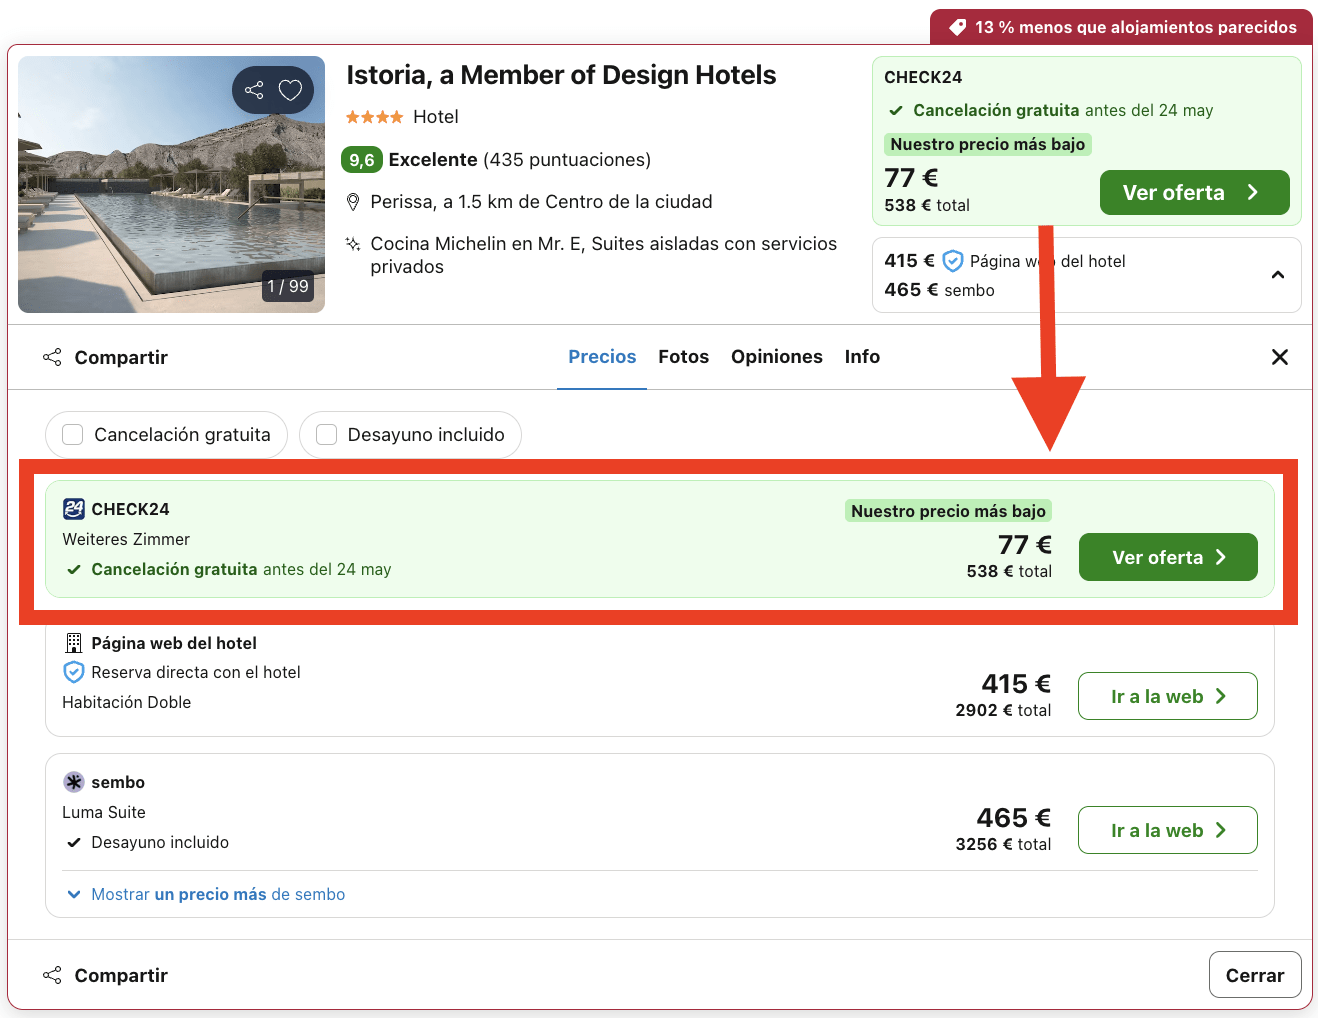
Task: Click Compartir at the bottom
Action: [105, 975]
